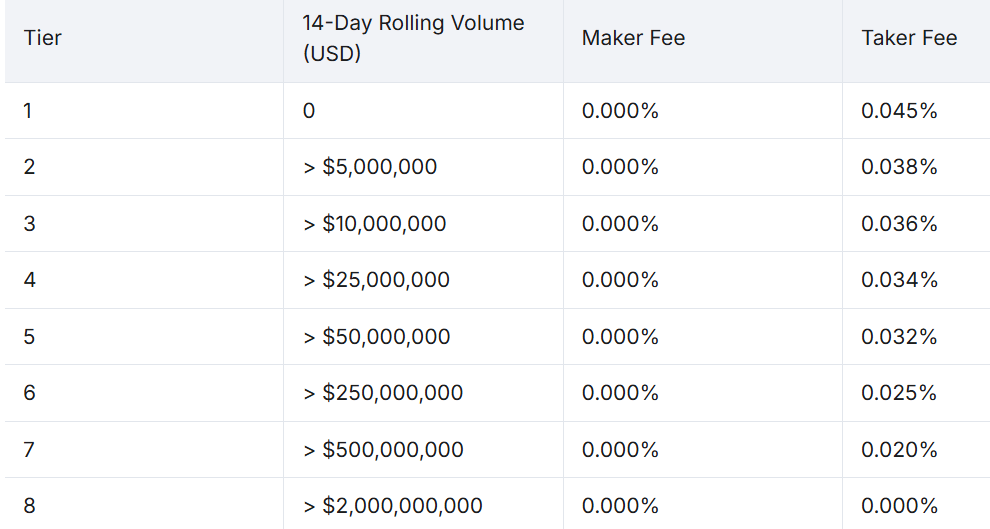
Task: Select the 0.032% taker fee value
Action: [899, 337]
